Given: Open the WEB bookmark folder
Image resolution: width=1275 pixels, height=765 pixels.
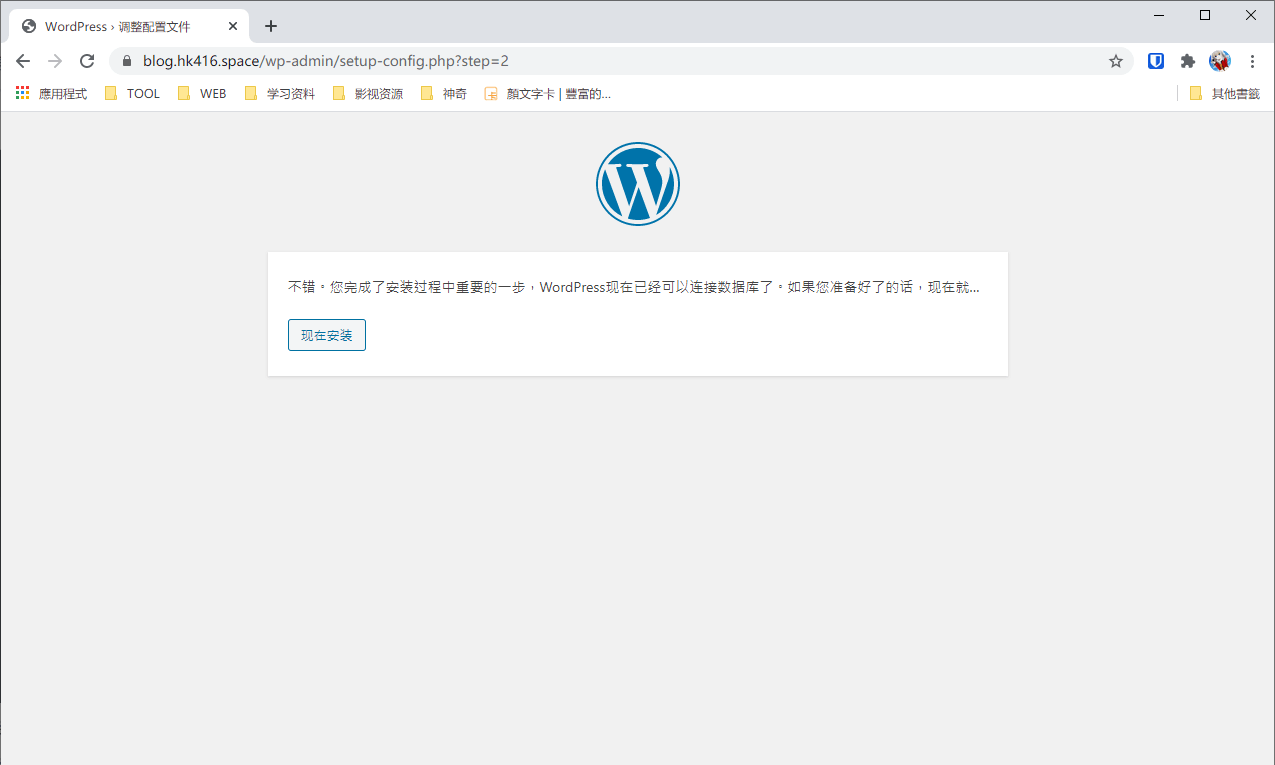Looking at the screenshot, I should click(x=202, y=93).
